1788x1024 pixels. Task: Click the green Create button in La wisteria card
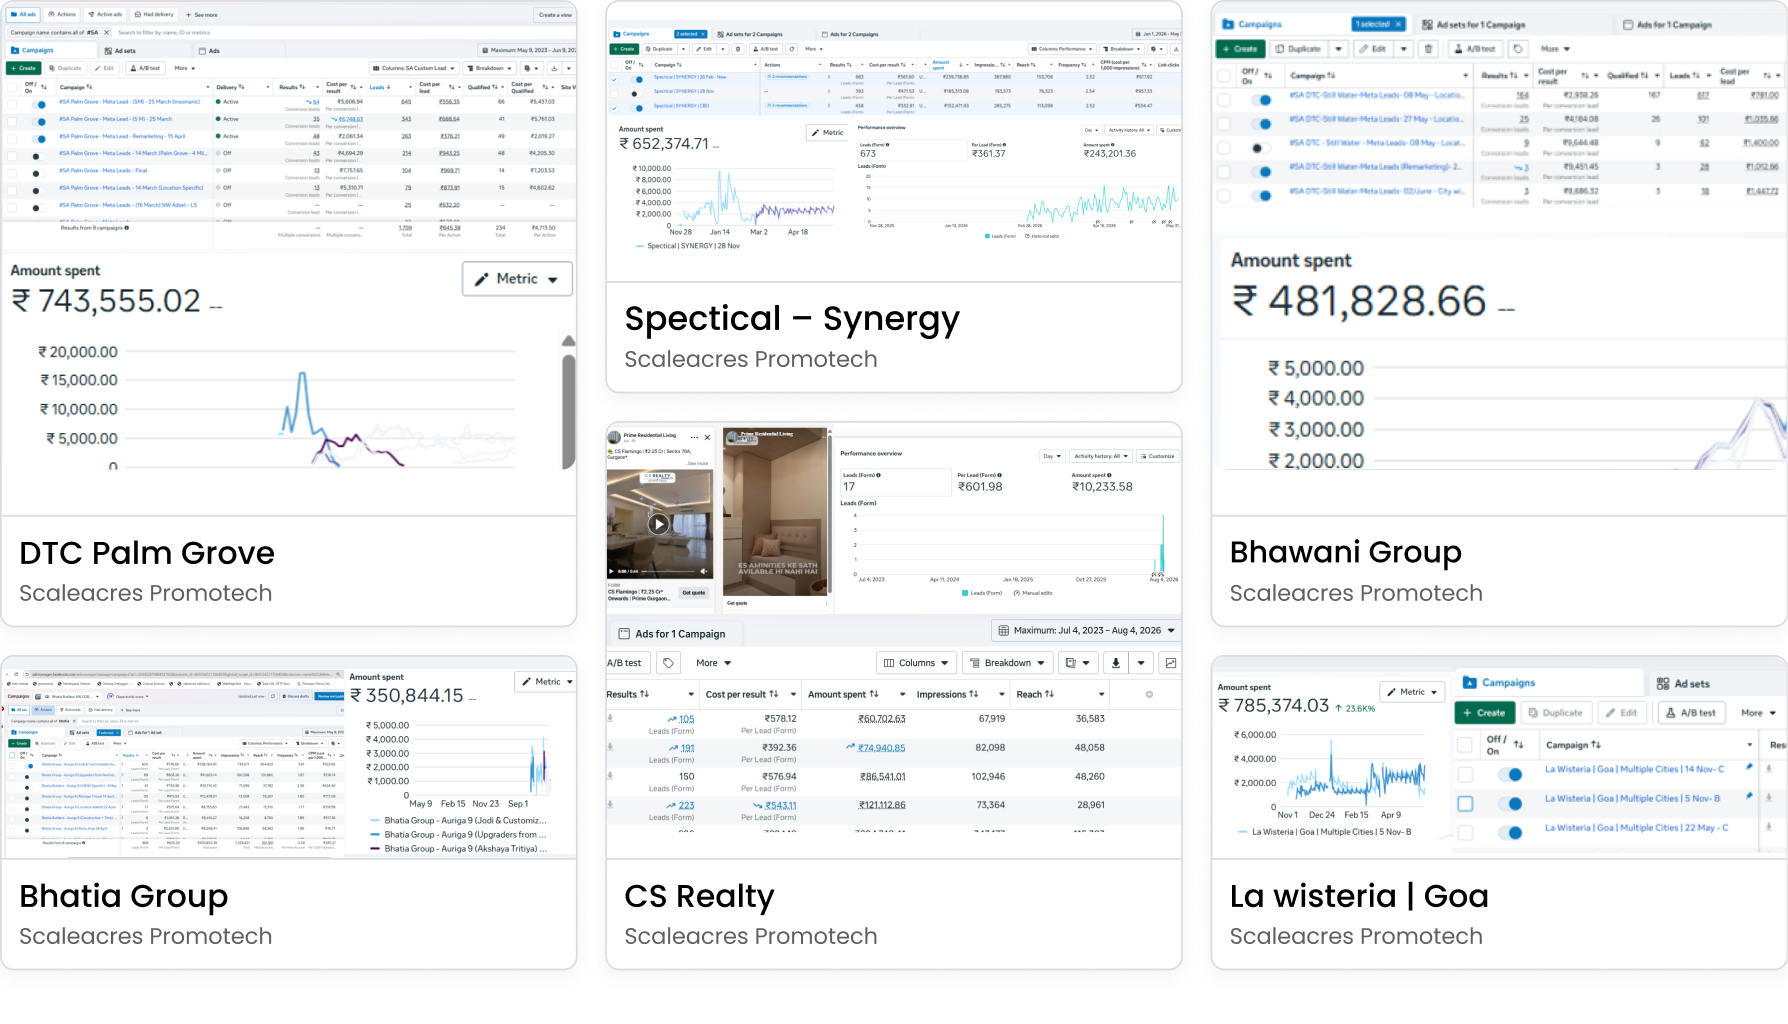[x=1484, y=713]
